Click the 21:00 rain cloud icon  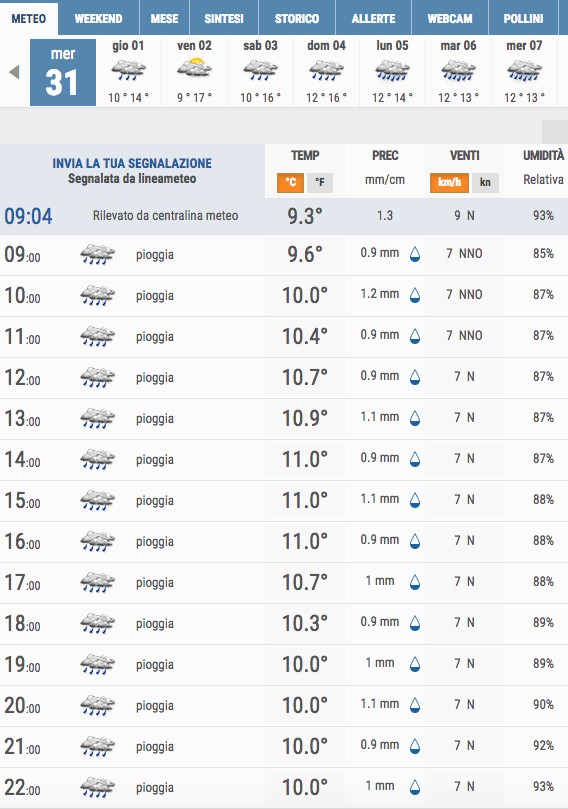point(98,747)
